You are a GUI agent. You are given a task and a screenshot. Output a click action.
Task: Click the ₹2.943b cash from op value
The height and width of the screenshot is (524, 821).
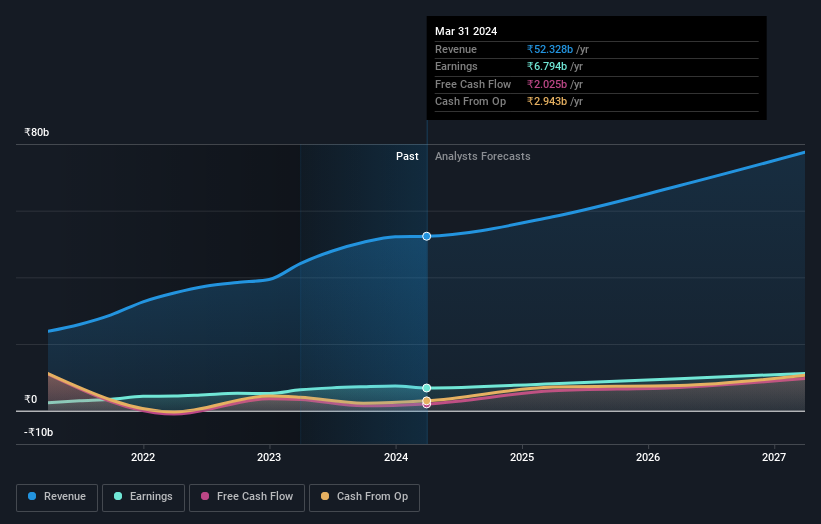547,102
